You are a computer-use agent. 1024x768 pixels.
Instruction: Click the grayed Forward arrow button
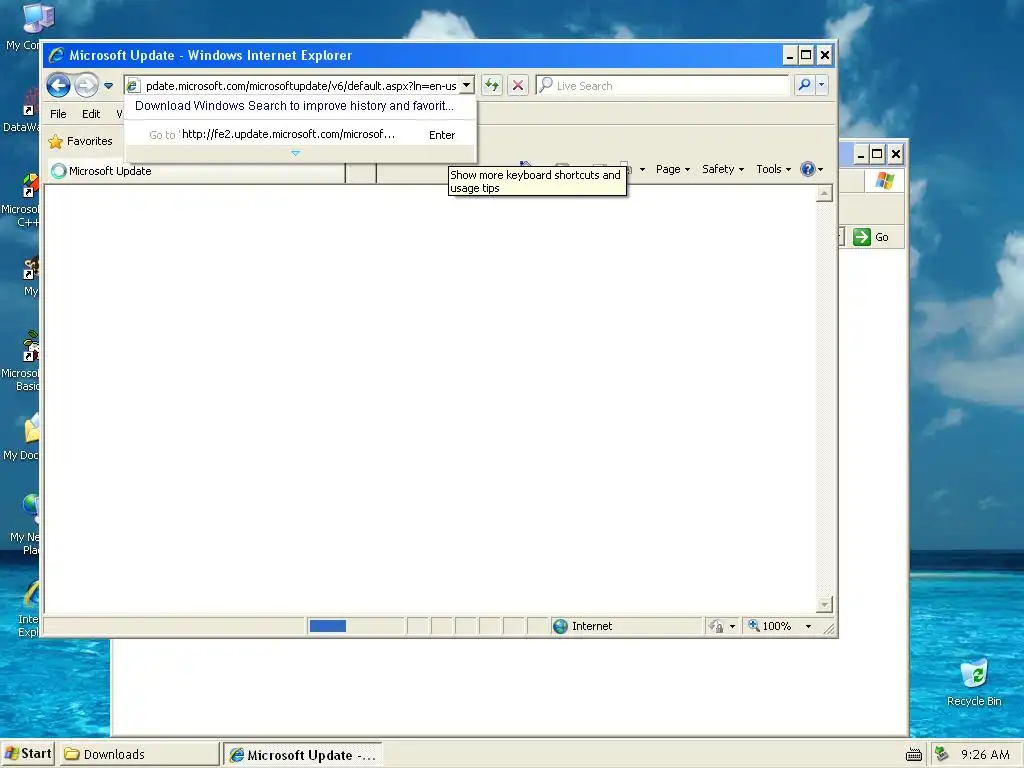point(86,85)
